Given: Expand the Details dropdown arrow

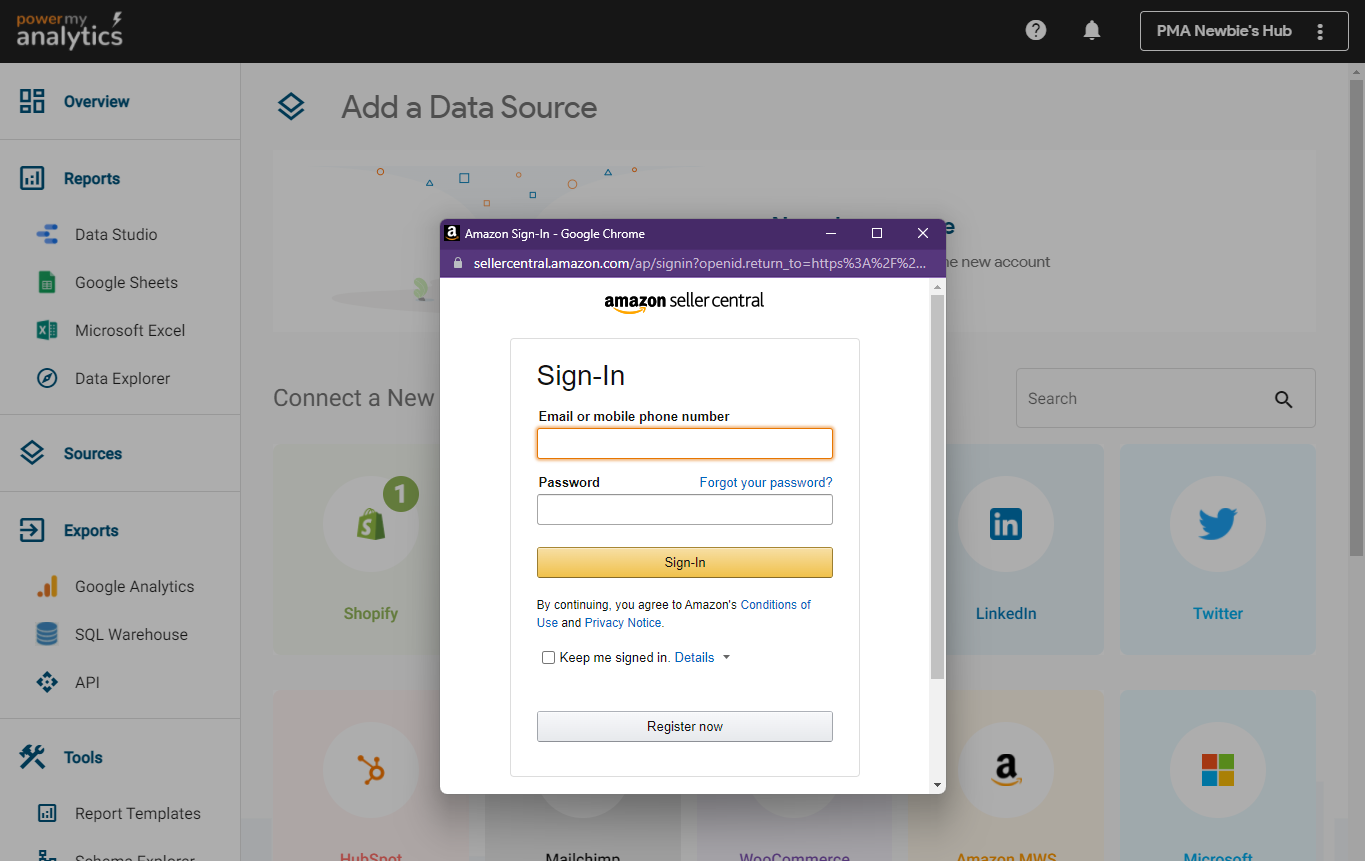Looking at the screenshot, I should 726,658.
